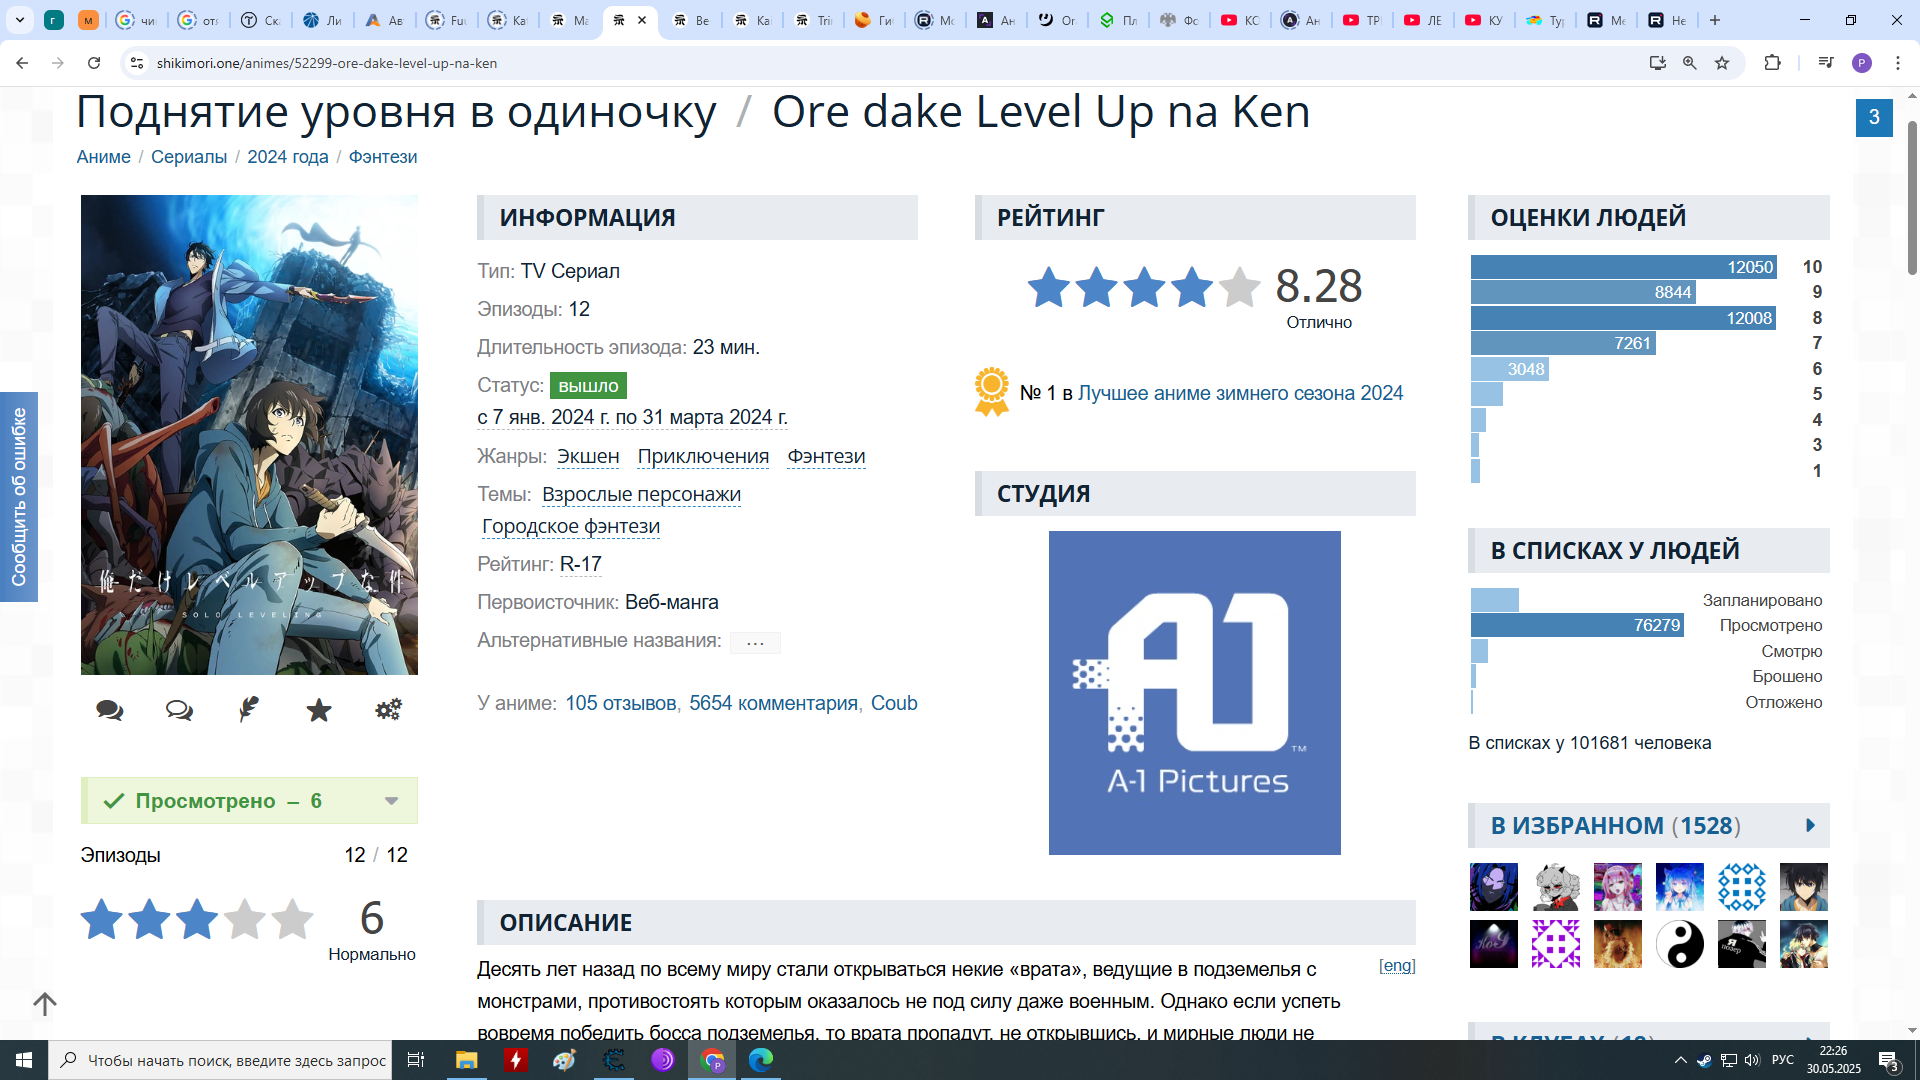Go back using the browser back arrow
The height and width of the screenshot is (1080, 1920).
(x=22, y=63)
